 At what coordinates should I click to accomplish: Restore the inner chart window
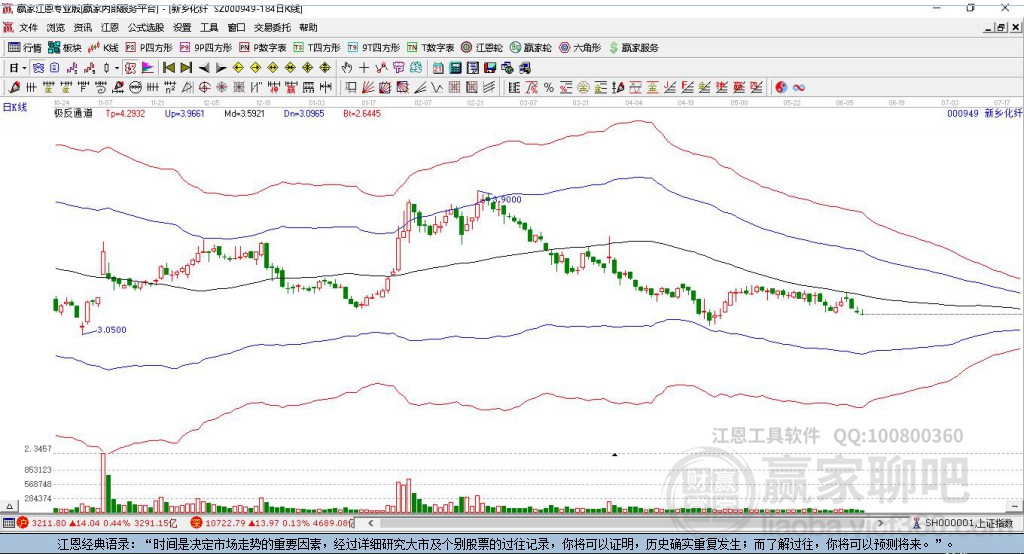(x=1001, y=27)
